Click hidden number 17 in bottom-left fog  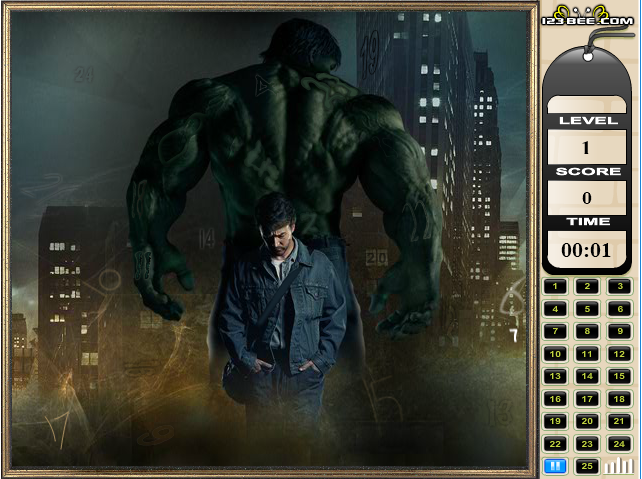[x=57, y=429]
